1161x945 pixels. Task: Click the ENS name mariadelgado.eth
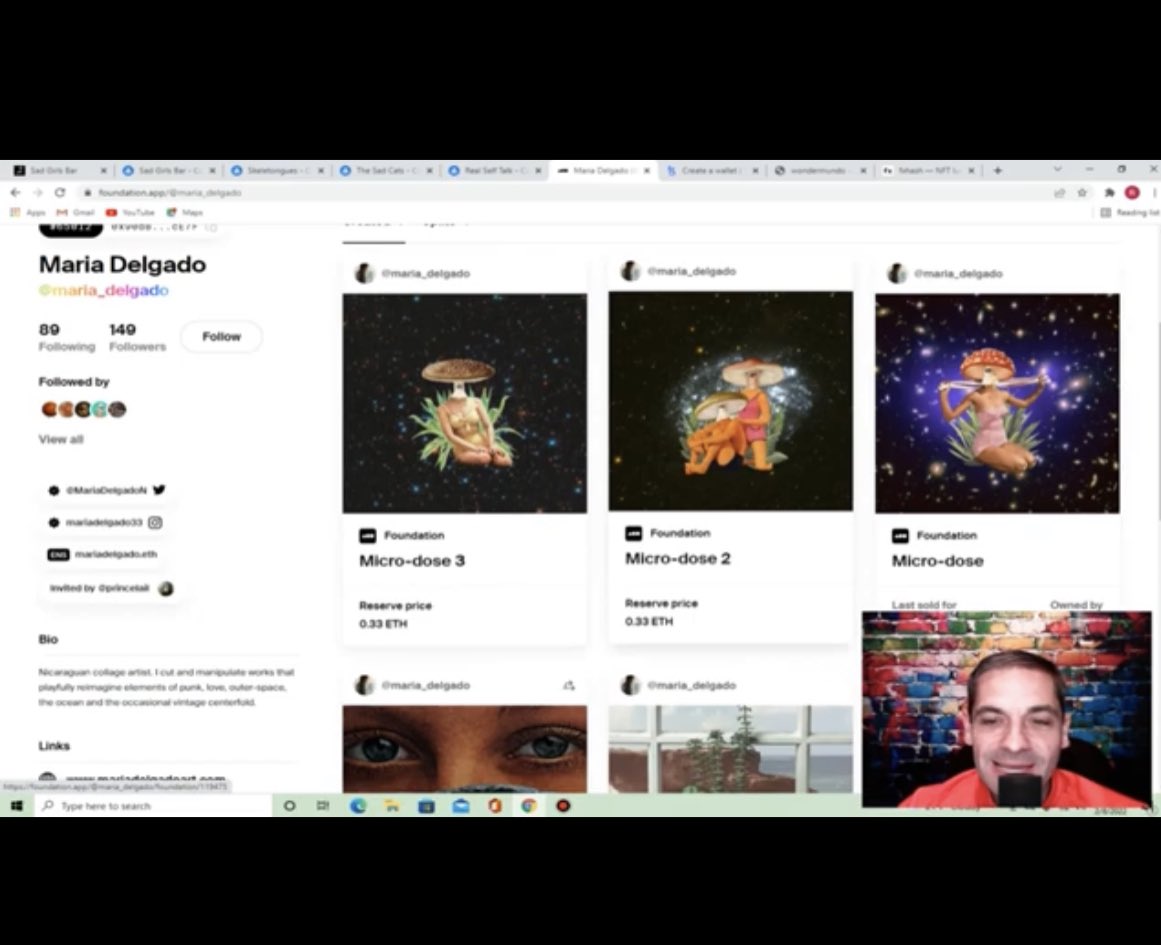pos(102,555)
